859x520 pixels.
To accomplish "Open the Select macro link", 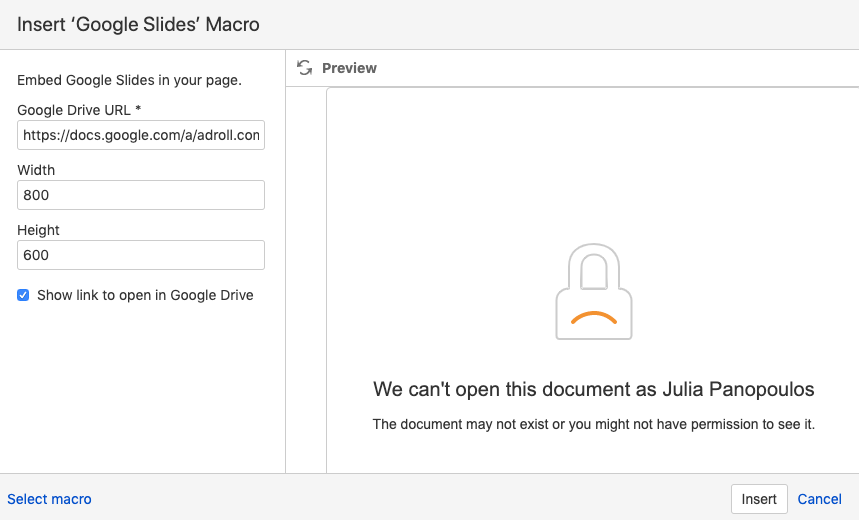I will [x=49, y=499].
